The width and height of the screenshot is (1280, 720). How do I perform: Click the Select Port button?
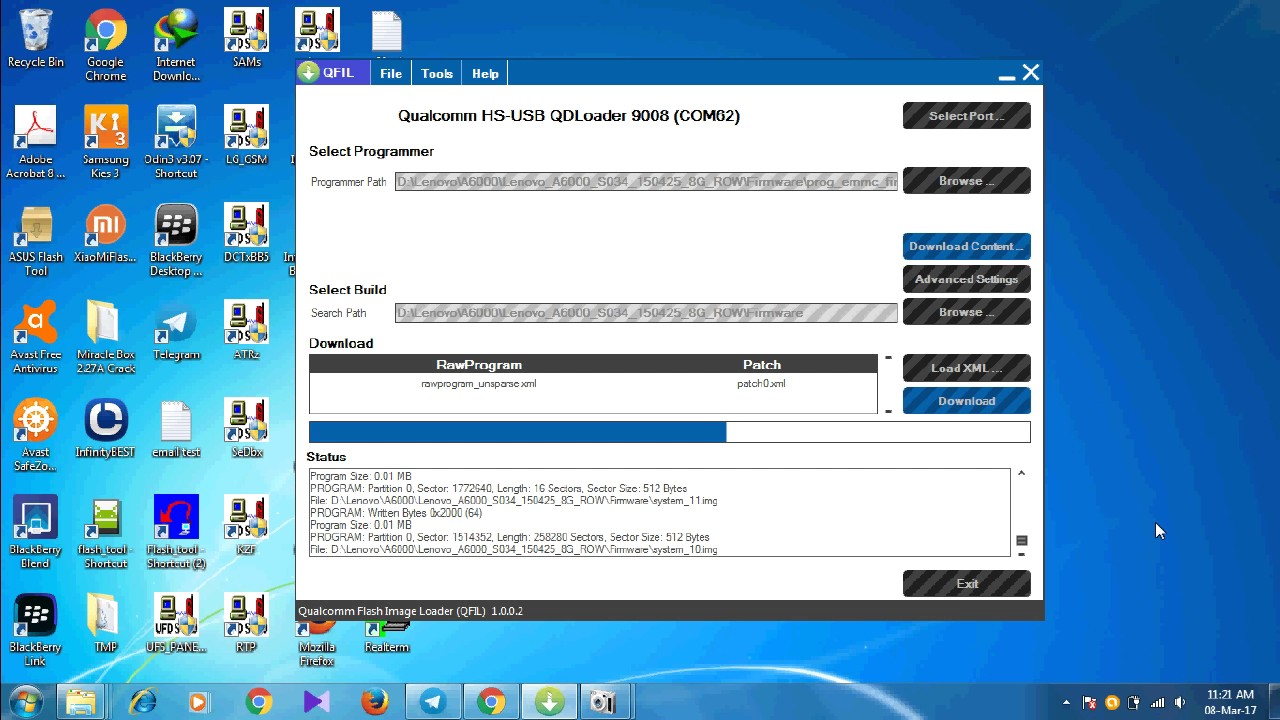tap(966, 116)
